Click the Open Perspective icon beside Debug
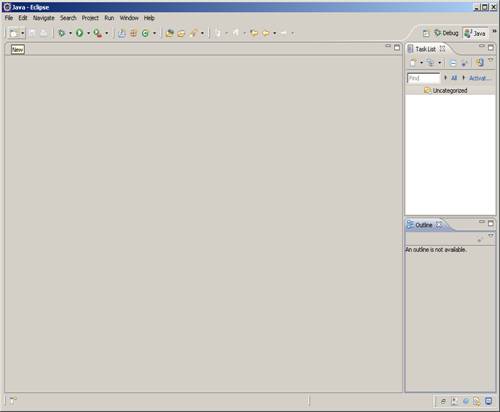Viewport: 500px width, 412px height. (x=426, y=33)
